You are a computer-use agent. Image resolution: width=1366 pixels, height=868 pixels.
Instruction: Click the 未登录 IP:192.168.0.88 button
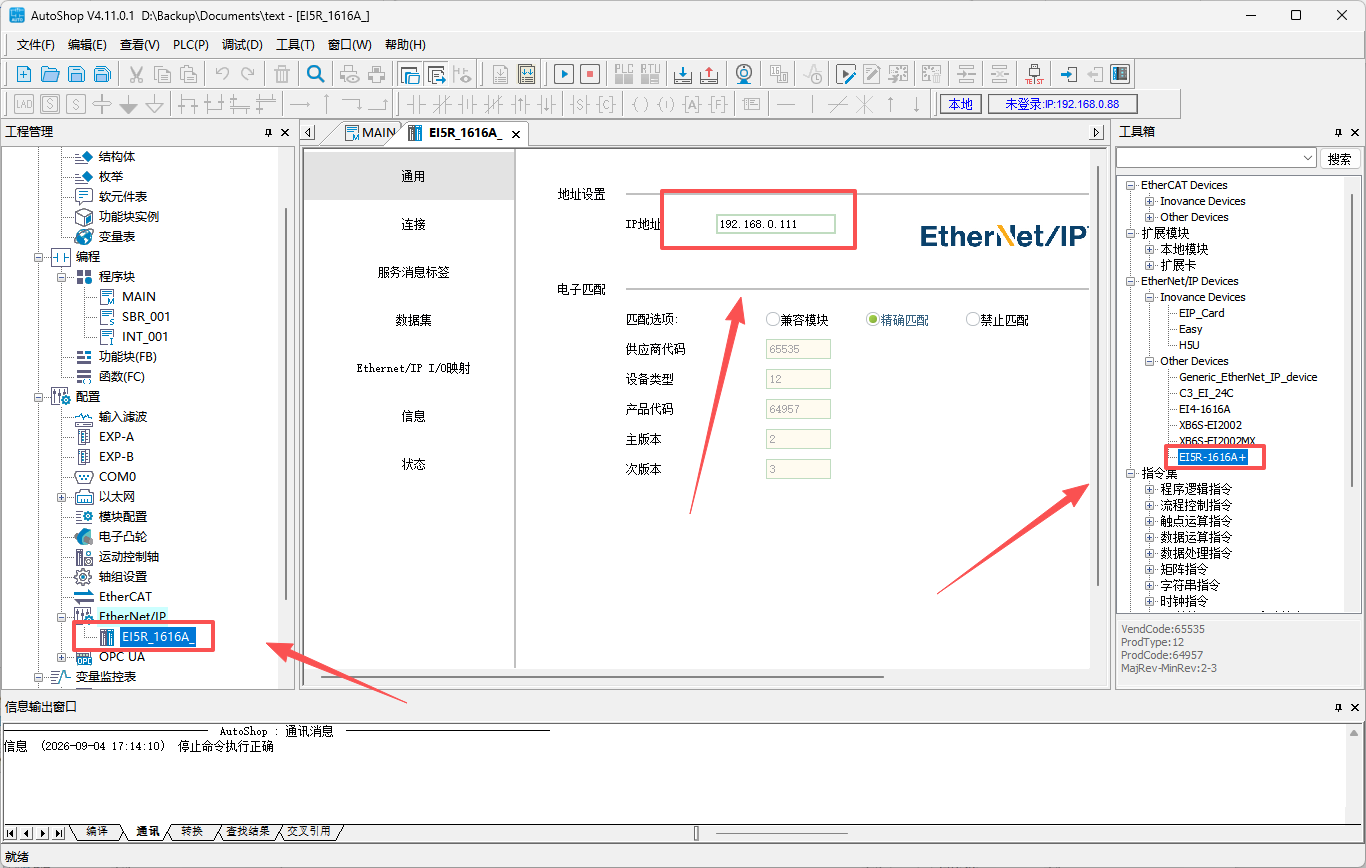pyautogui.click(x=1062, y=104)
